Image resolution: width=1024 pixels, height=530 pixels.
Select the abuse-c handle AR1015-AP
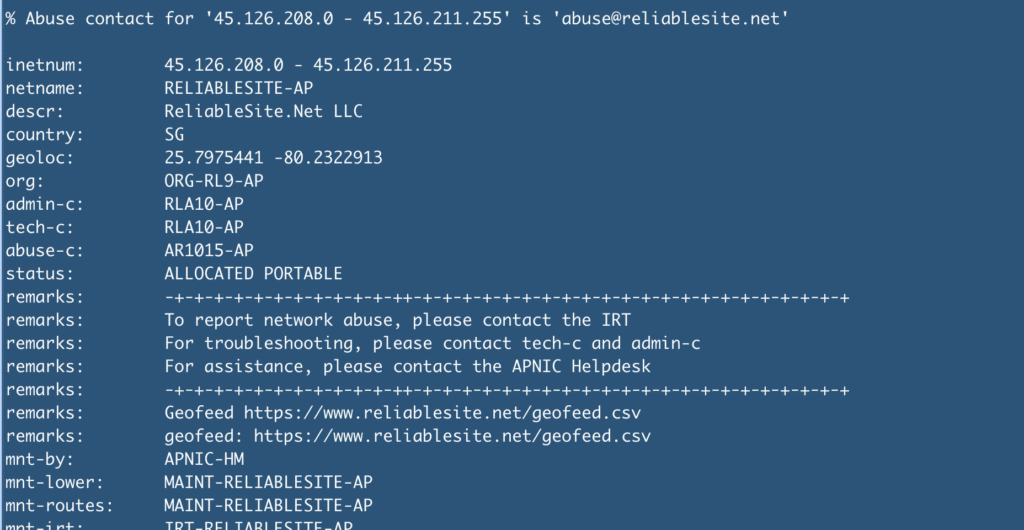[209, 250]
